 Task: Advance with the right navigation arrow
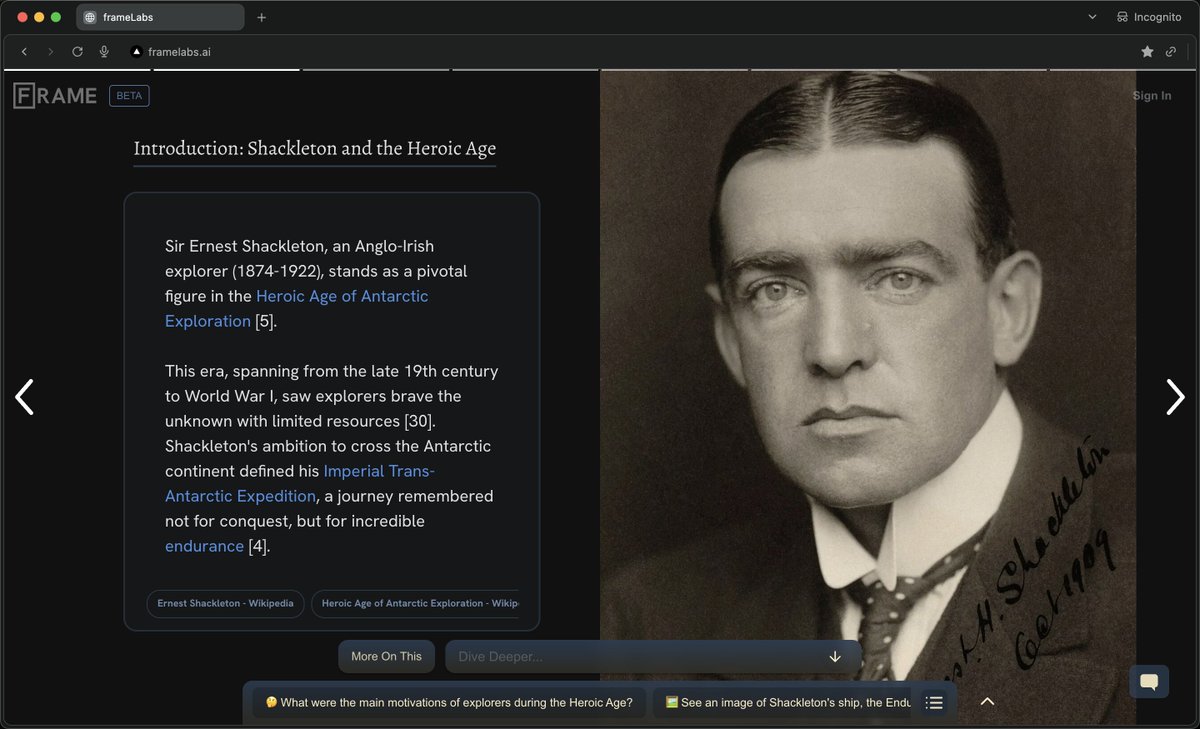pos(1175,397)
